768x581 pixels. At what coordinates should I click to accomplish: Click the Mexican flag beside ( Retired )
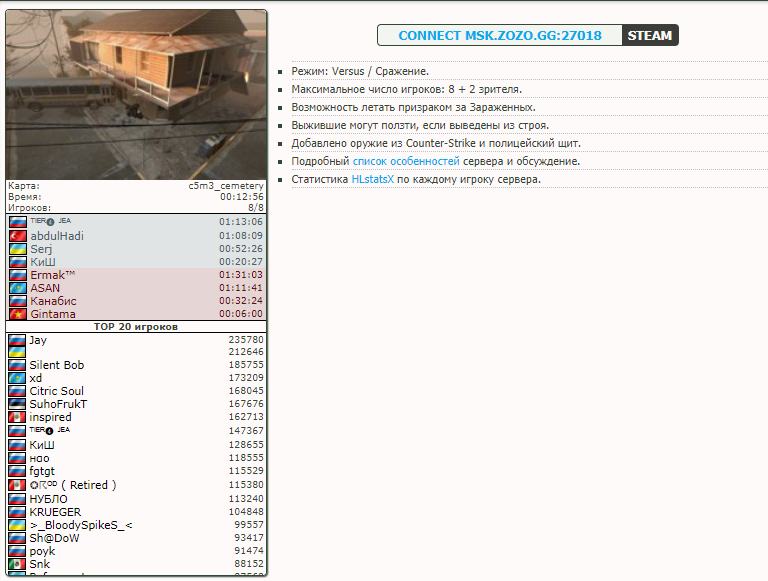[x=17, y=485]
